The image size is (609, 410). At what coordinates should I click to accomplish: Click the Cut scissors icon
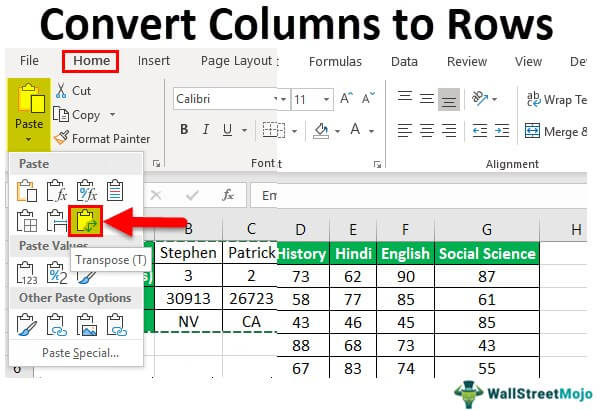pyautogui.click(x=59, y=90)
